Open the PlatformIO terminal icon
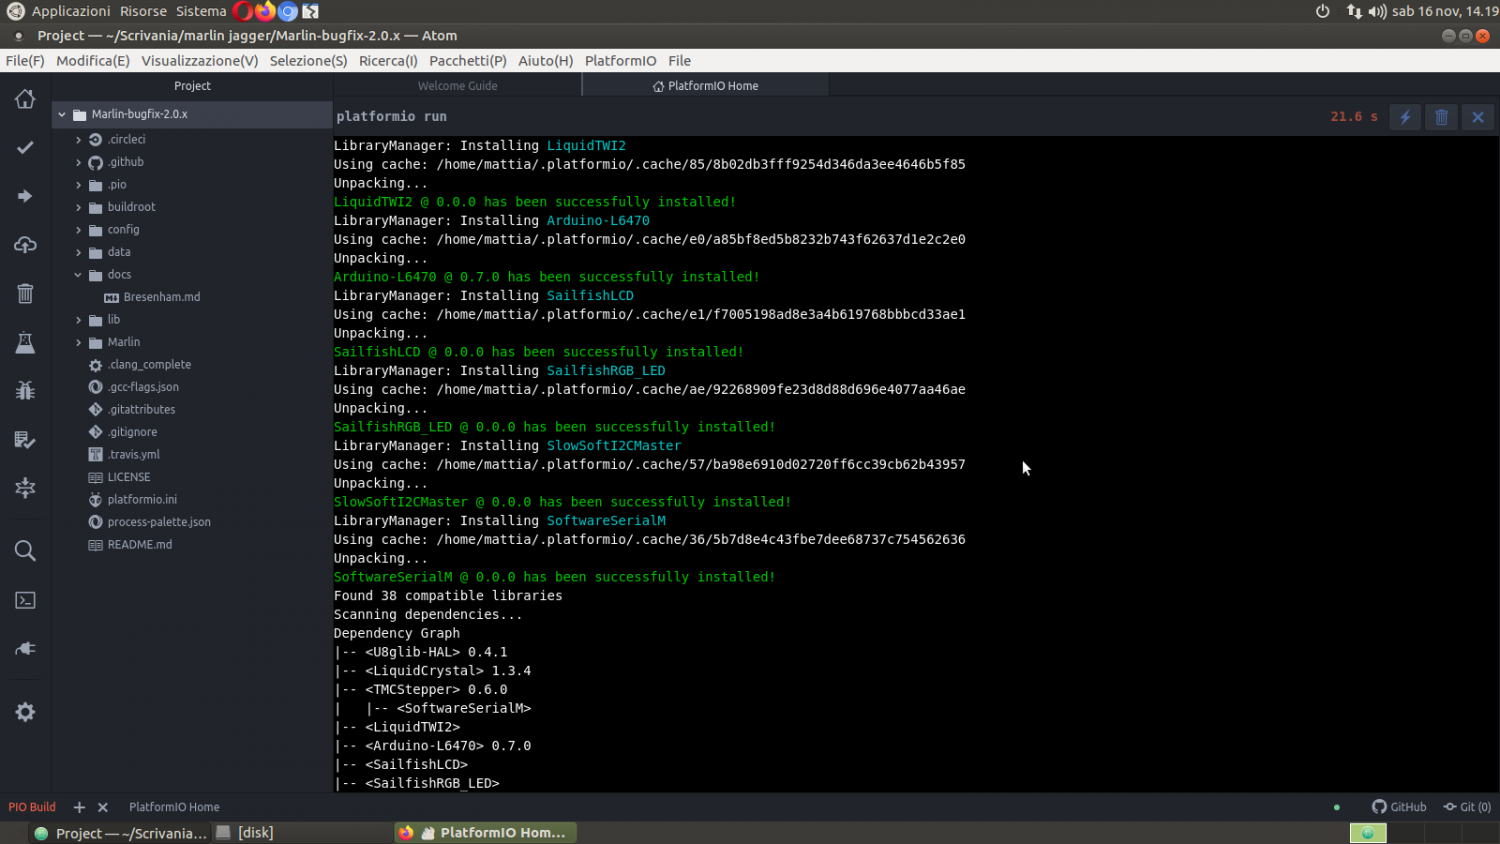The image size is (1500, 844). [x=25, y=600]
